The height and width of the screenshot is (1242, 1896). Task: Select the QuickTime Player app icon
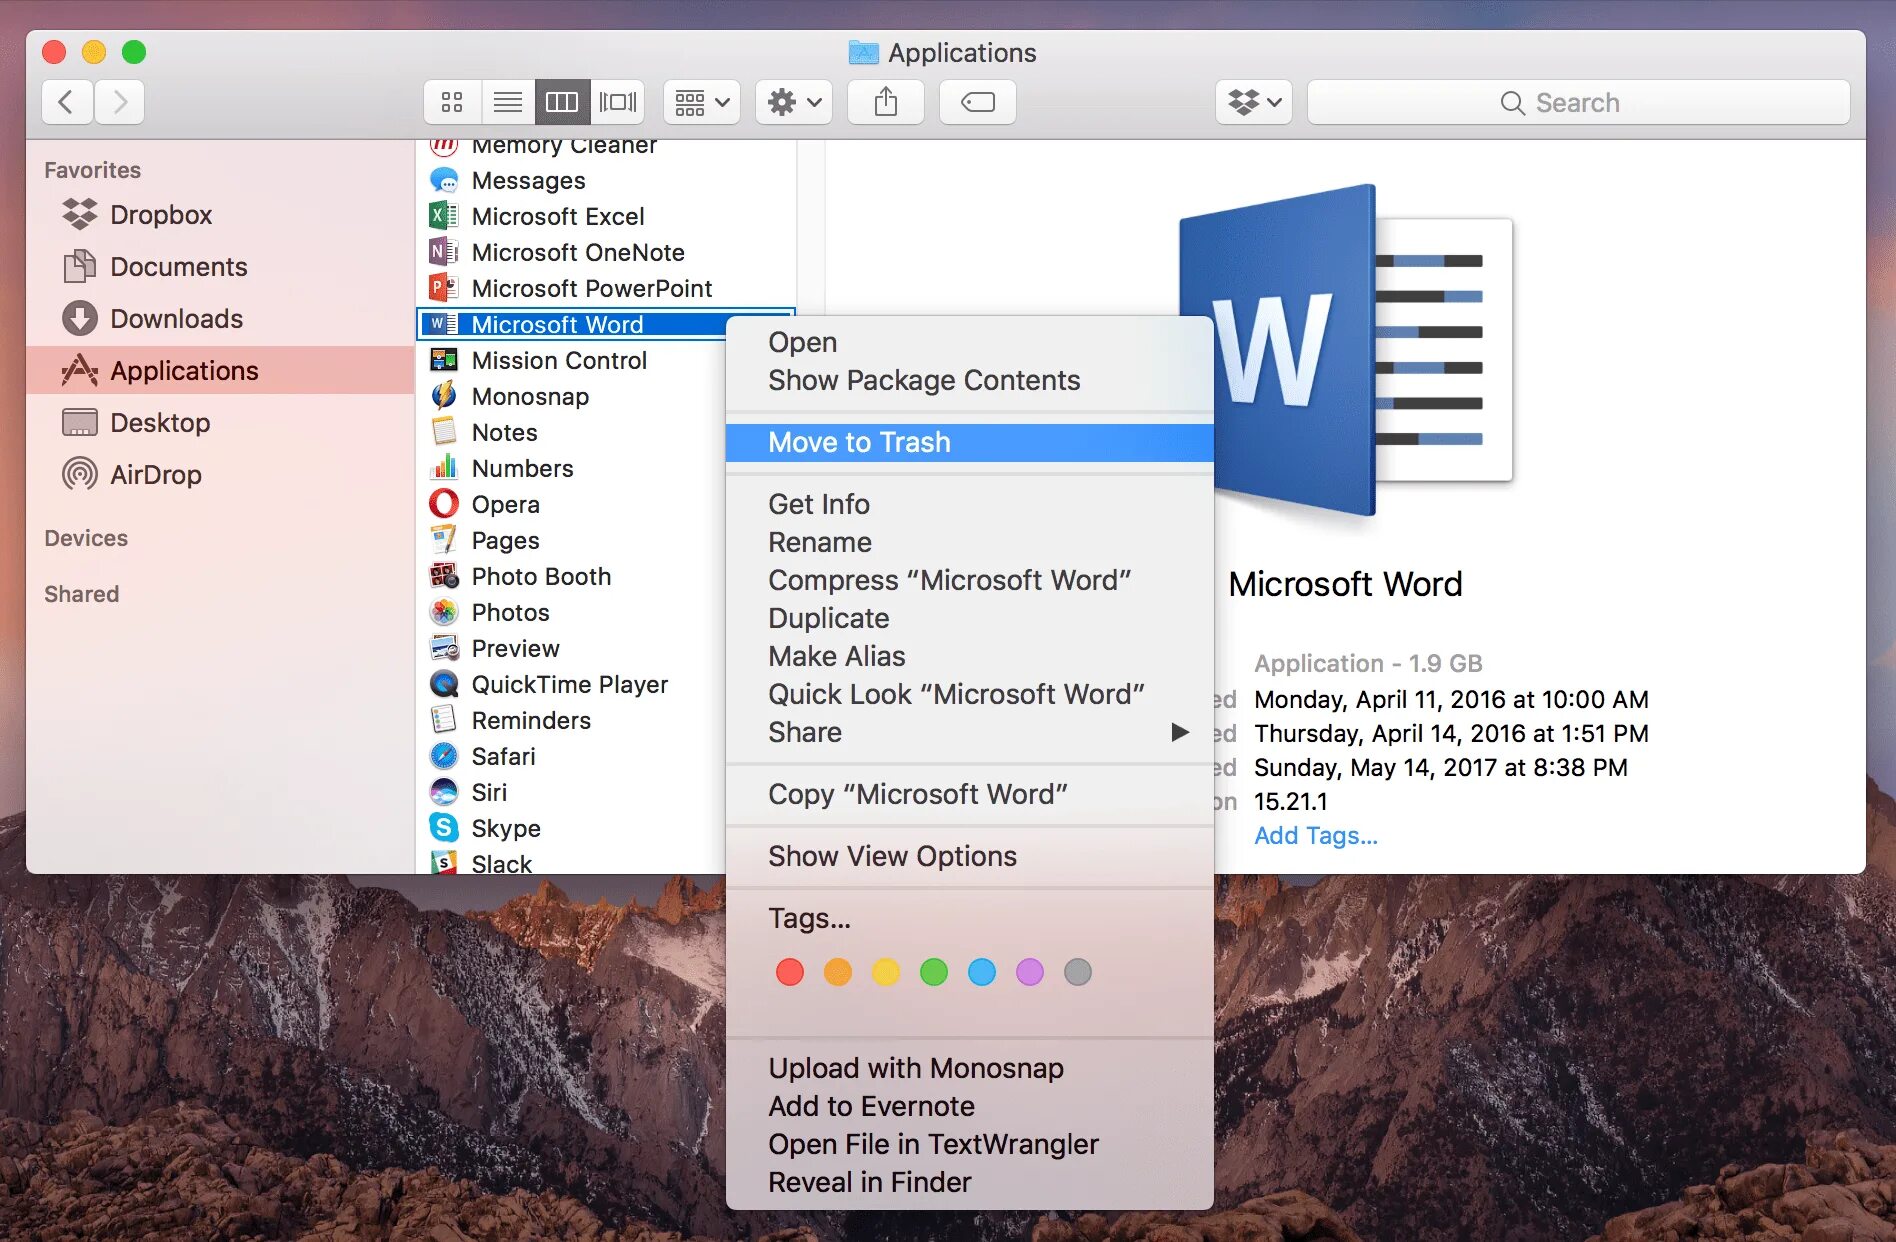(444, 685)
